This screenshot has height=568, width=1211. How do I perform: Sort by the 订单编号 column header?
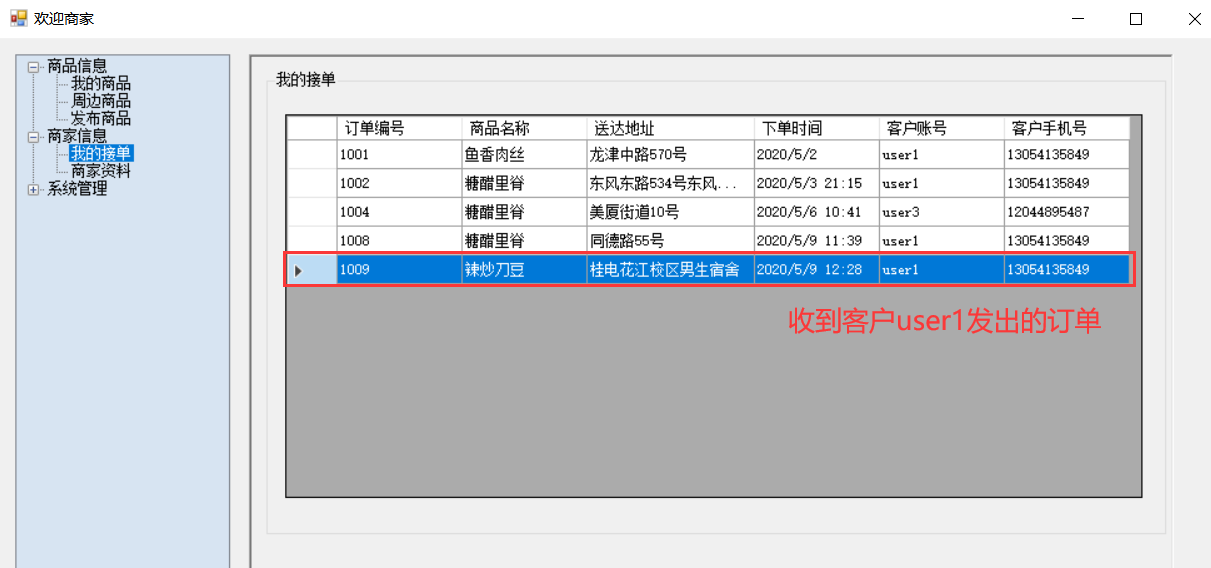pos(399,128)
